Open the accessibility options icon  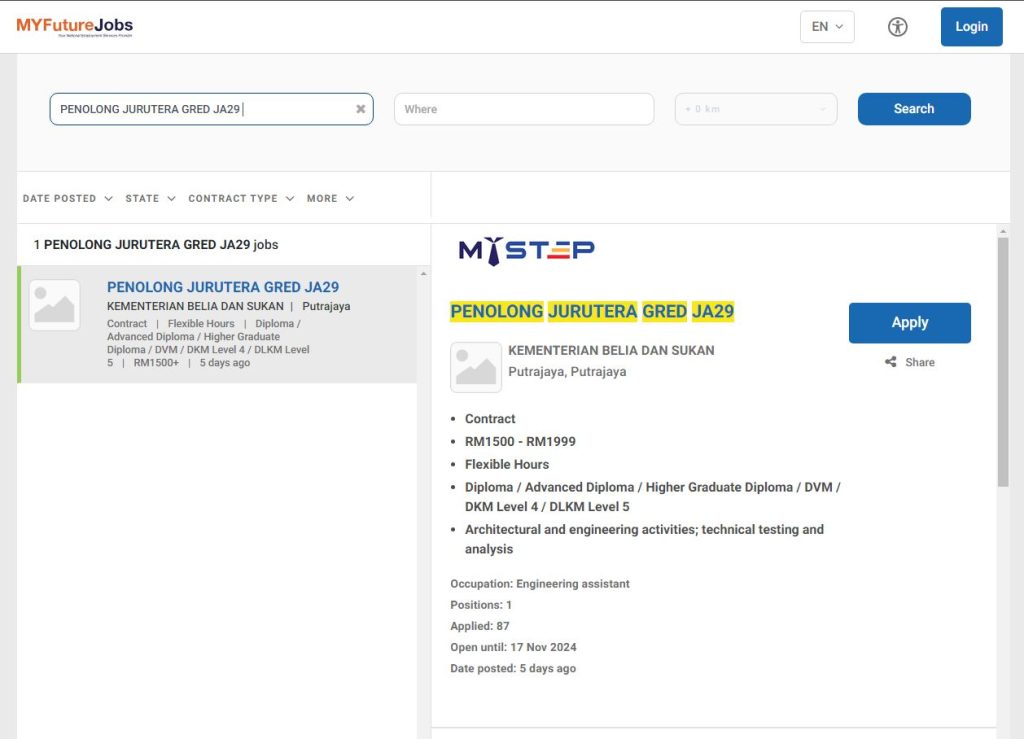click(x=897, y=27)
